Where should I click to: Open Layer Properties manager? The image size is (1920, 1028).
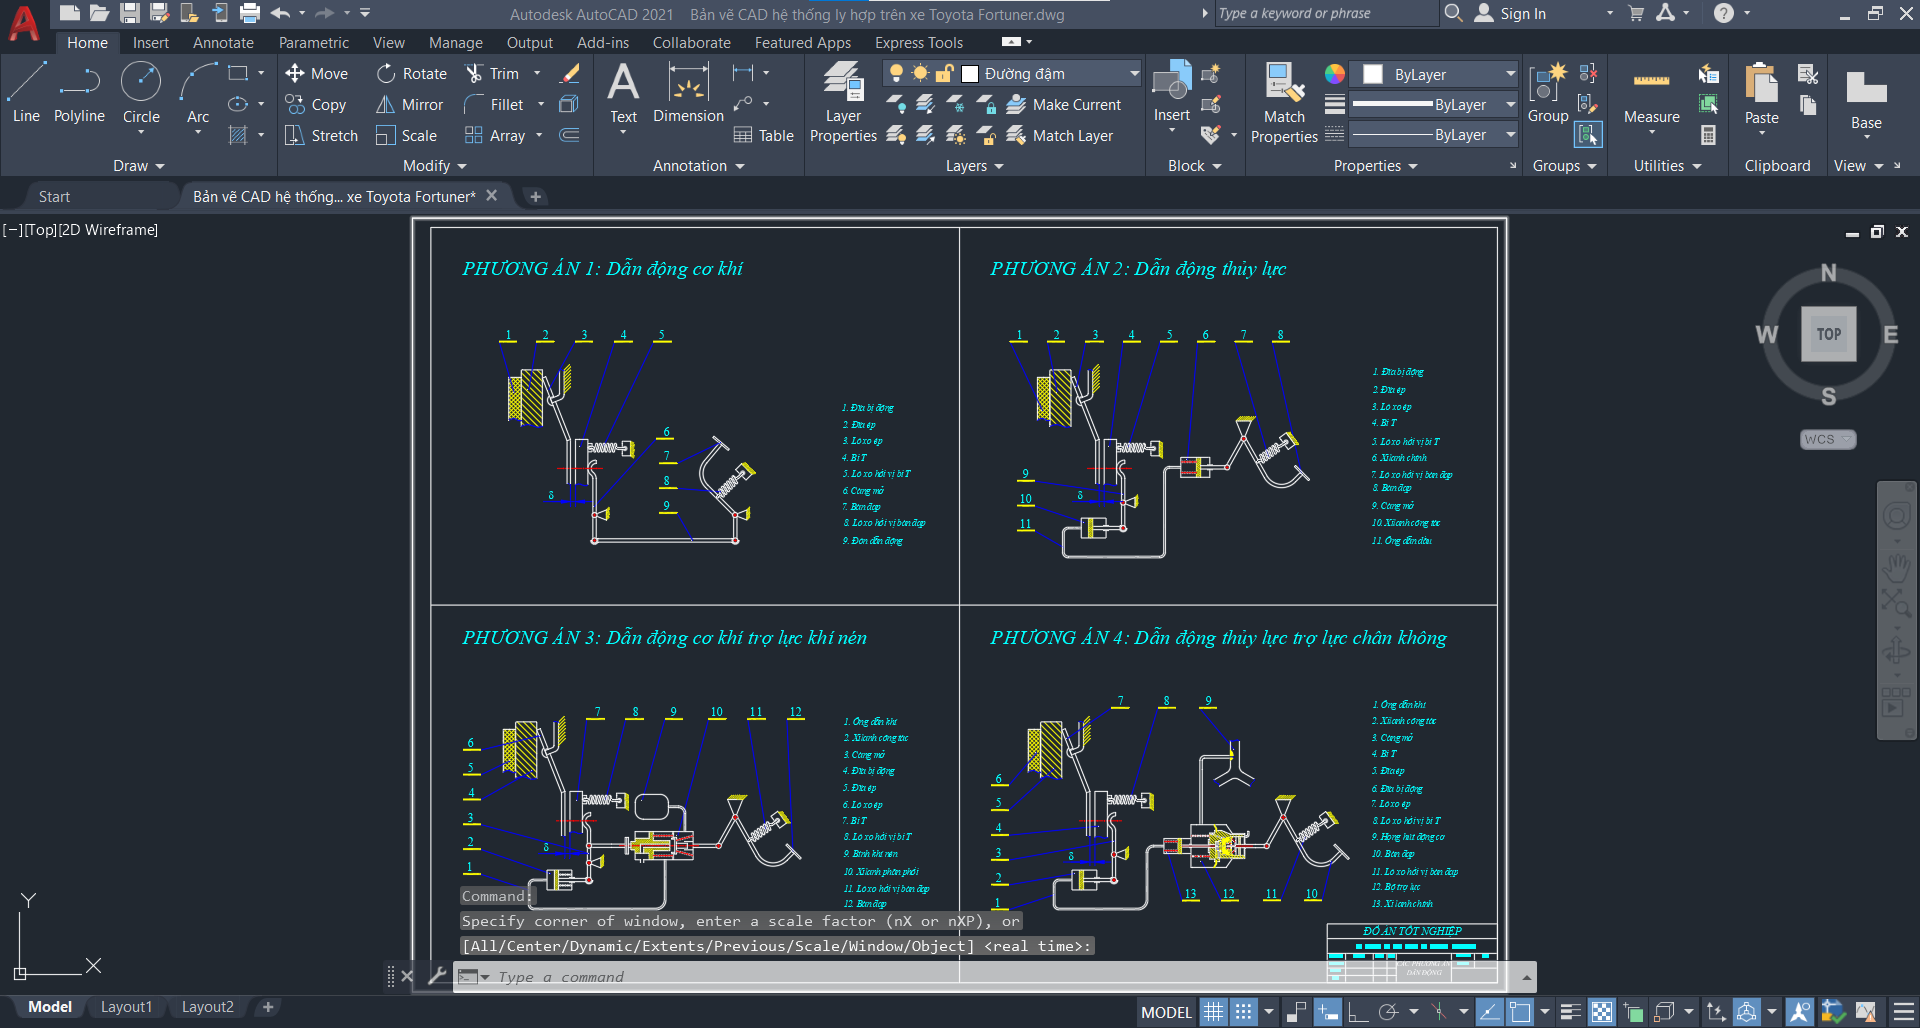pyautogui.click(x=843, y=101)
